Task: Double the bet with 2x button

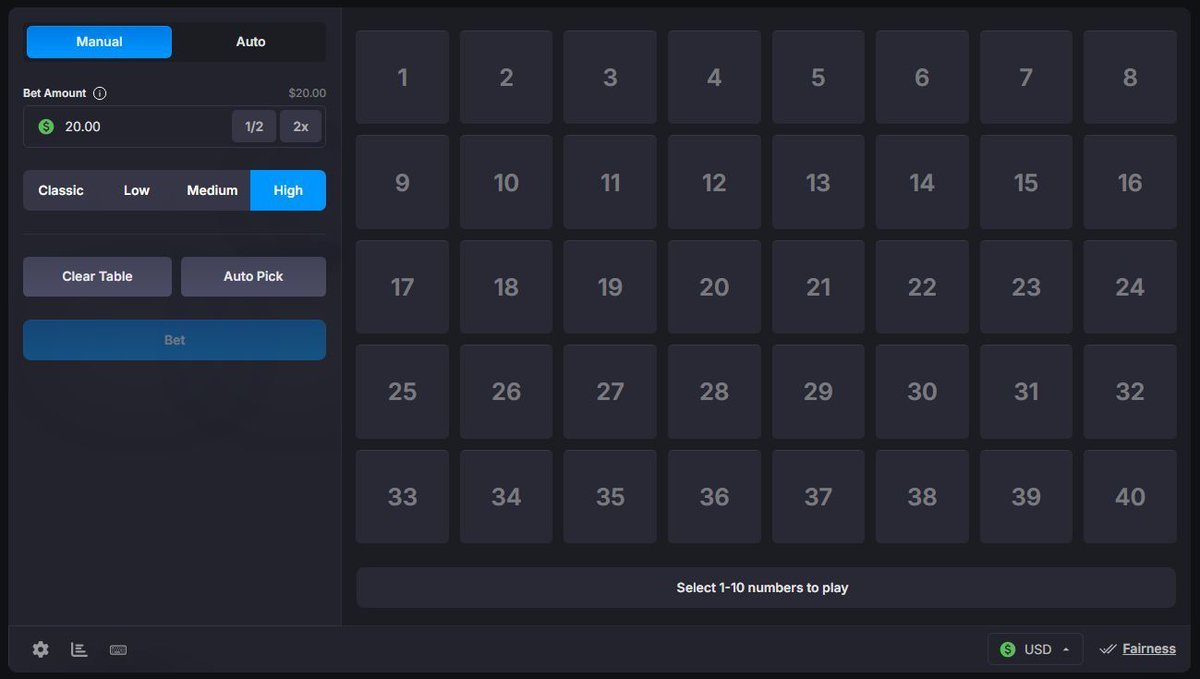Action: tap(301, 126)
